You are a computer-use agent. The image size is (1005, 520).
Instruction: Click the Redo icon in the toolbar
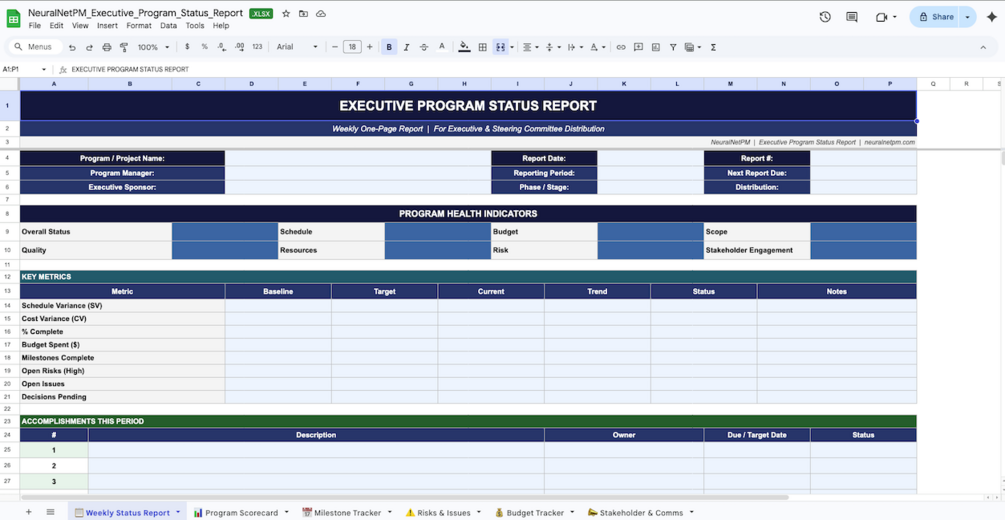(x=89, y=47)
